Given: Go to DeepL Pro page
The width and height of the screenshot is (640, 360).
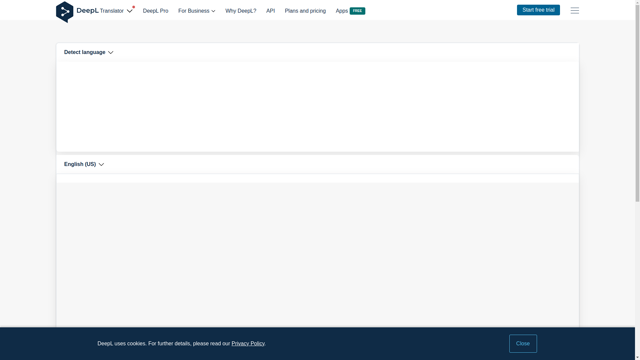Looking at the screenshot, I should [155, 11].
